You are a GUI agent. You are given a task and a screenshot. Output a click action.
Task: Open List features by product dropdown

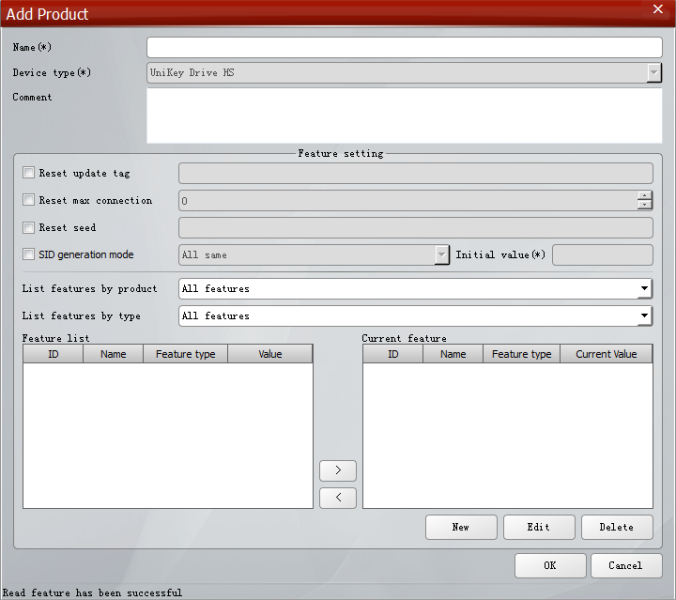pyautogui.click(x=644, y=288)
